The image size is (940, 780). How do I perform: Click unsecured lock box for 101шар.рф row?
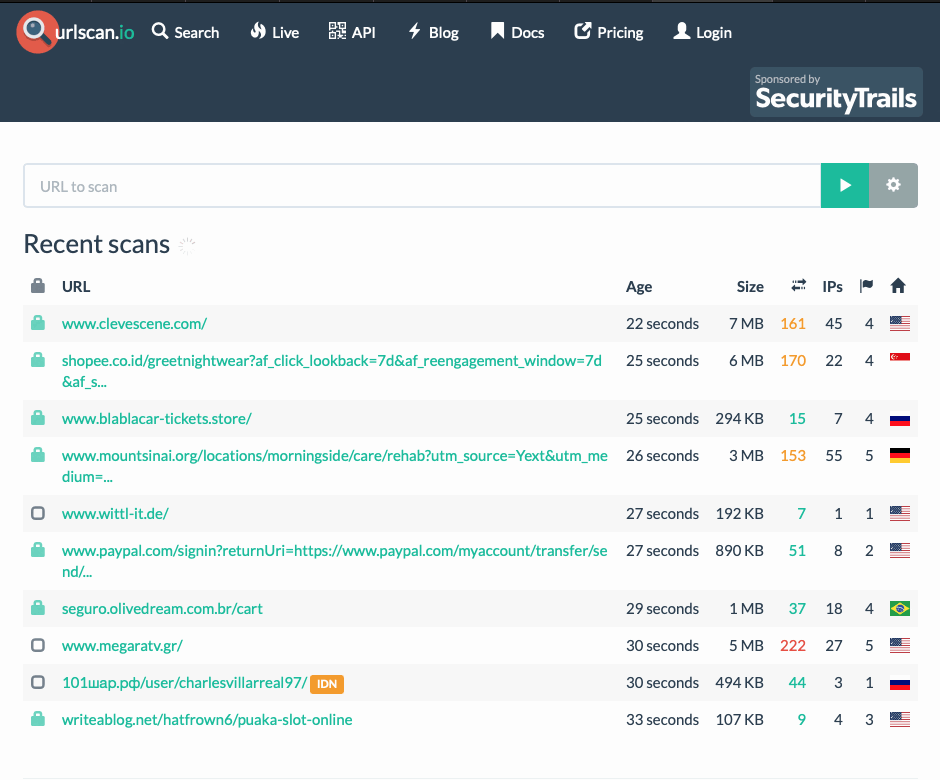click(x=38, y=683)
